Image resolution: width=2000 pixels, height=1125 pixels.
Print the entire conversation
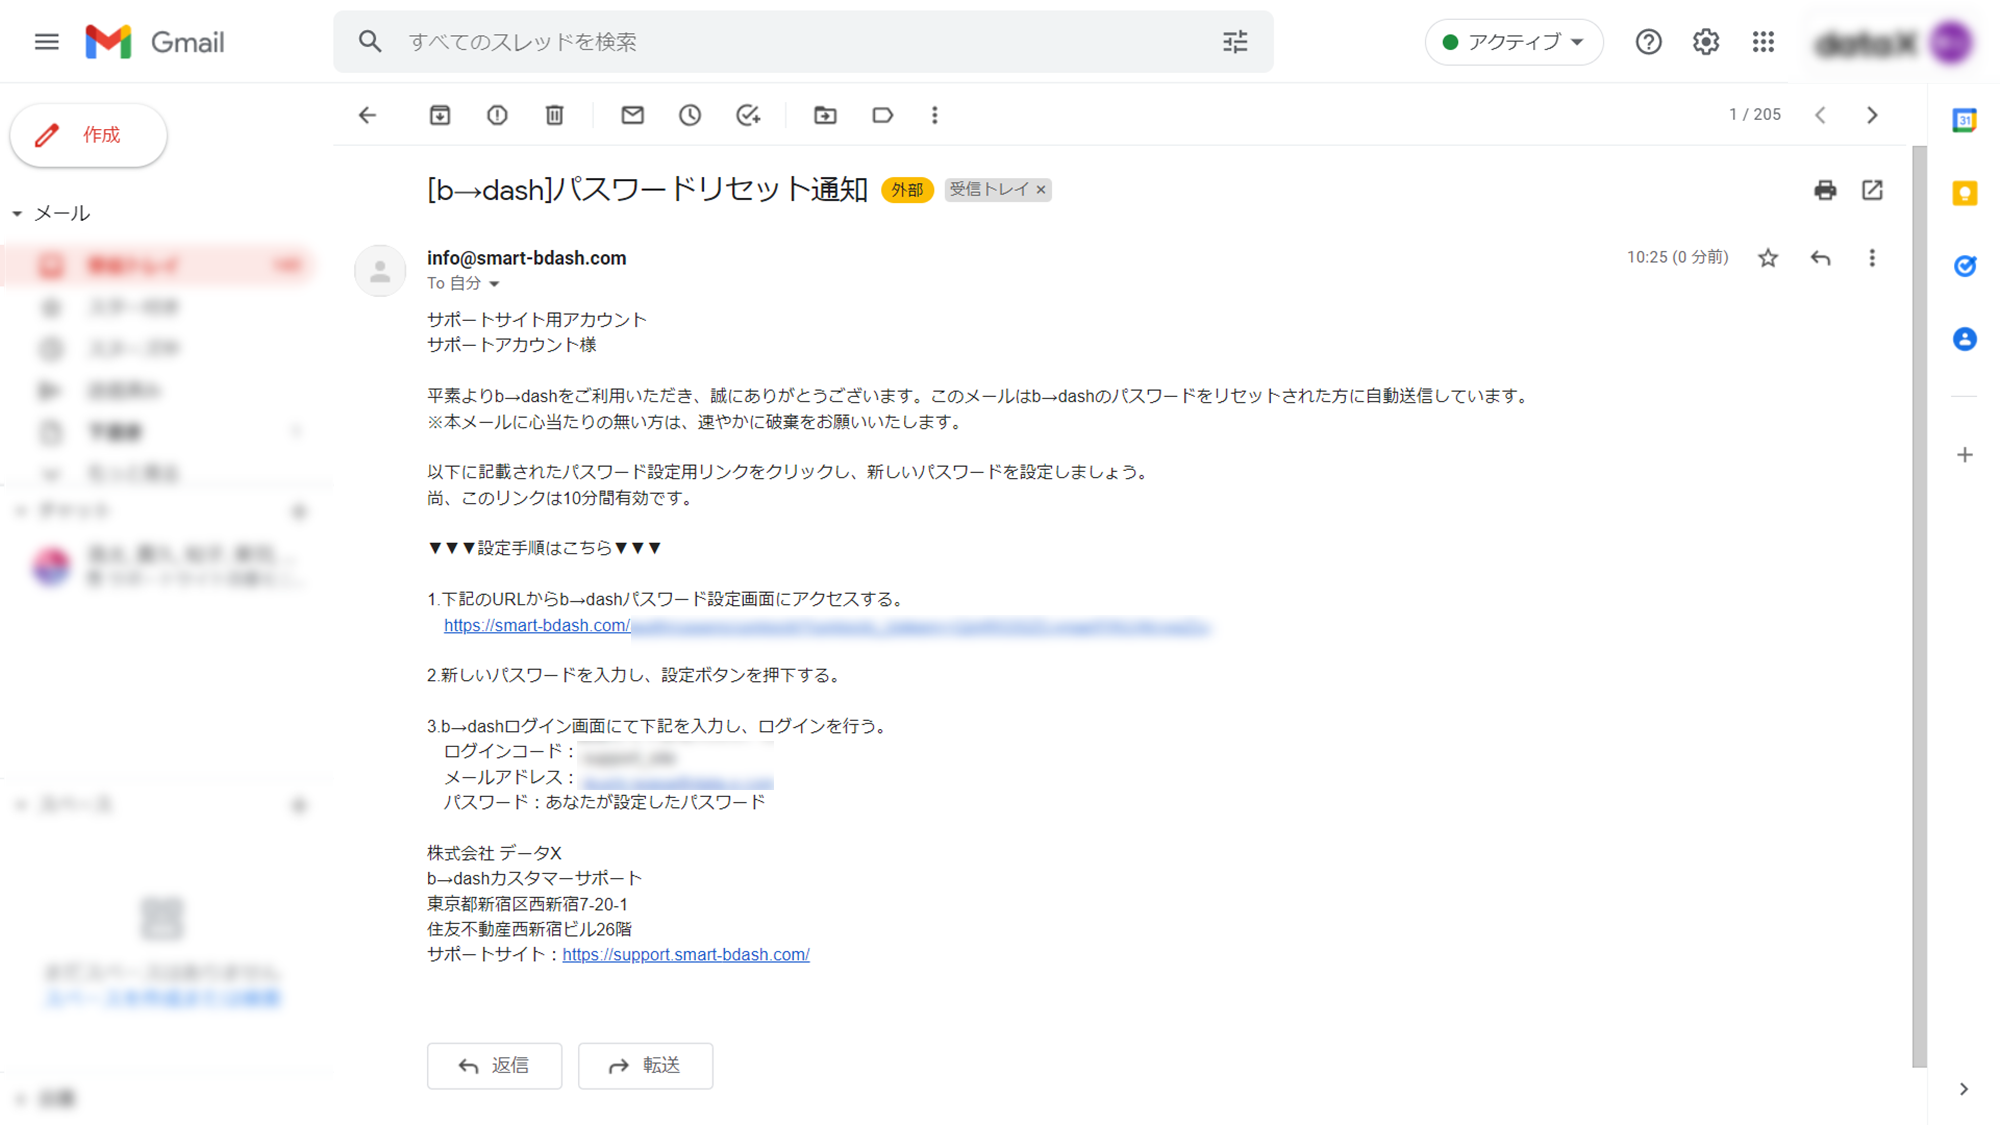click(1825, 190)
